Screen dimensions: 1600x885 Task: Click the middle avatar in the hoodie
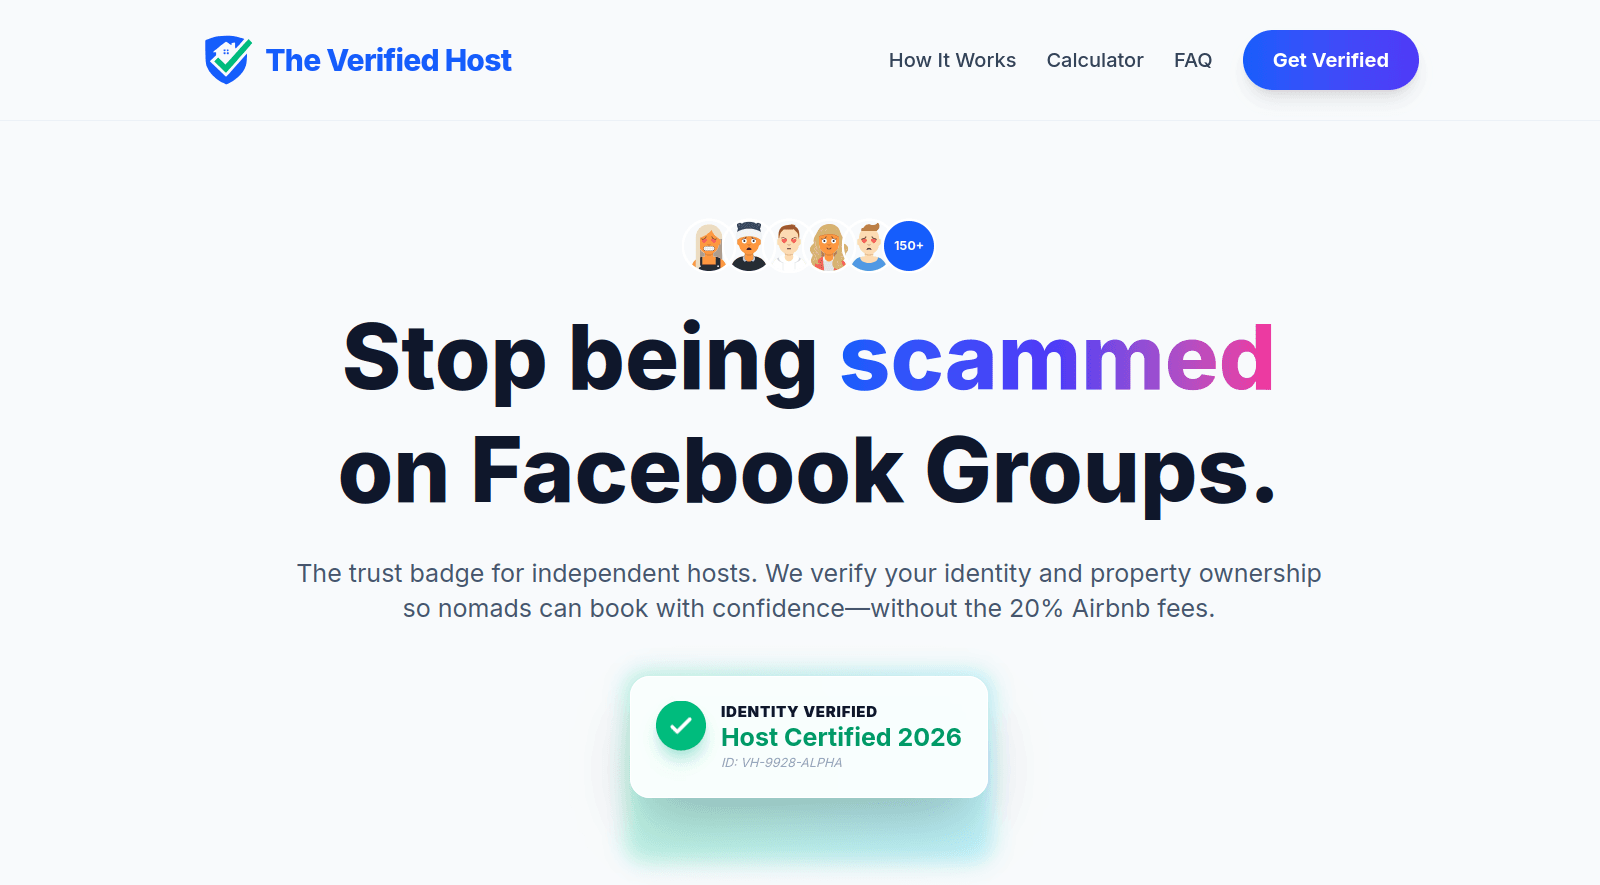click(x=789, y=245)
